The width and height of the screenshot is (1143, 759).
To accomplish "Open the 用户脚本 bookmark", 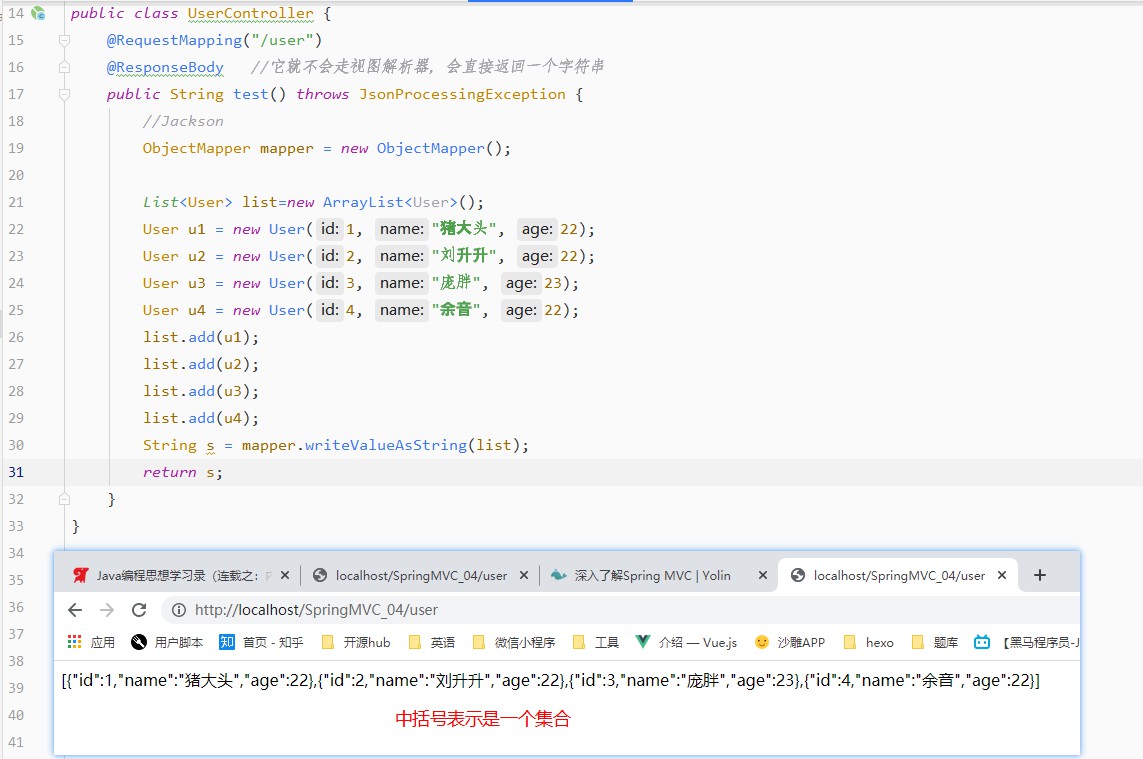I will (167, 642).
